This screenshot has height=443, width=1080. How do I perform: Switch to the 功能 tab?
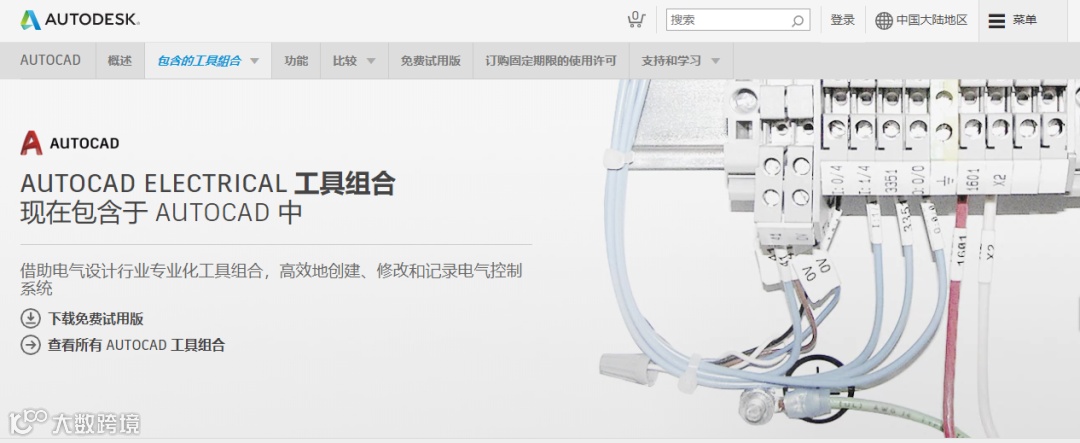point(295,61)
